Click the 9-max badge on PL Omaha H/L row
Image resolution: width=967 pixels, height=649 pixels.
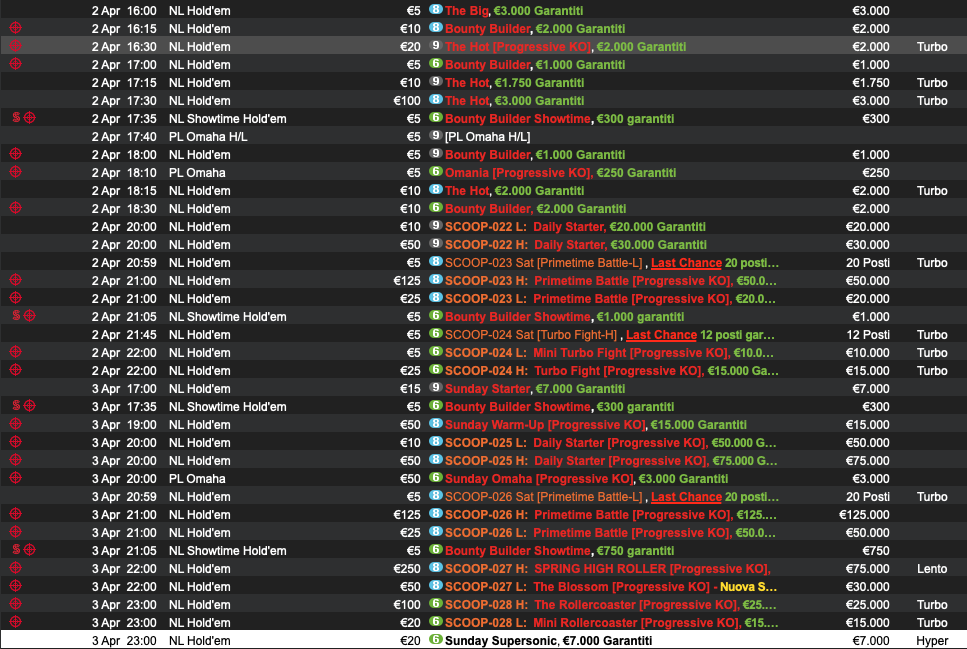click(x=435, y=136)
